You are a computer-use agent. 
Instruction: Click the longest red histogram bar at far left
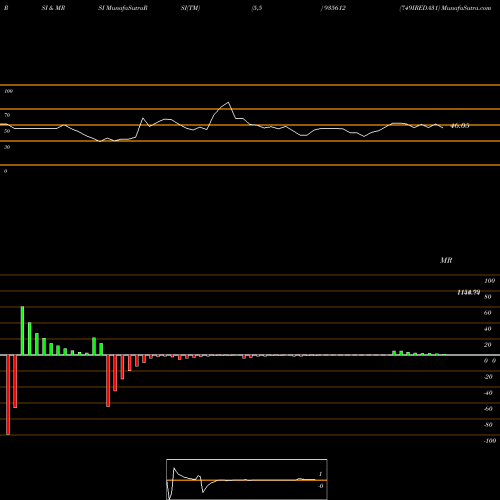[8, 395]
